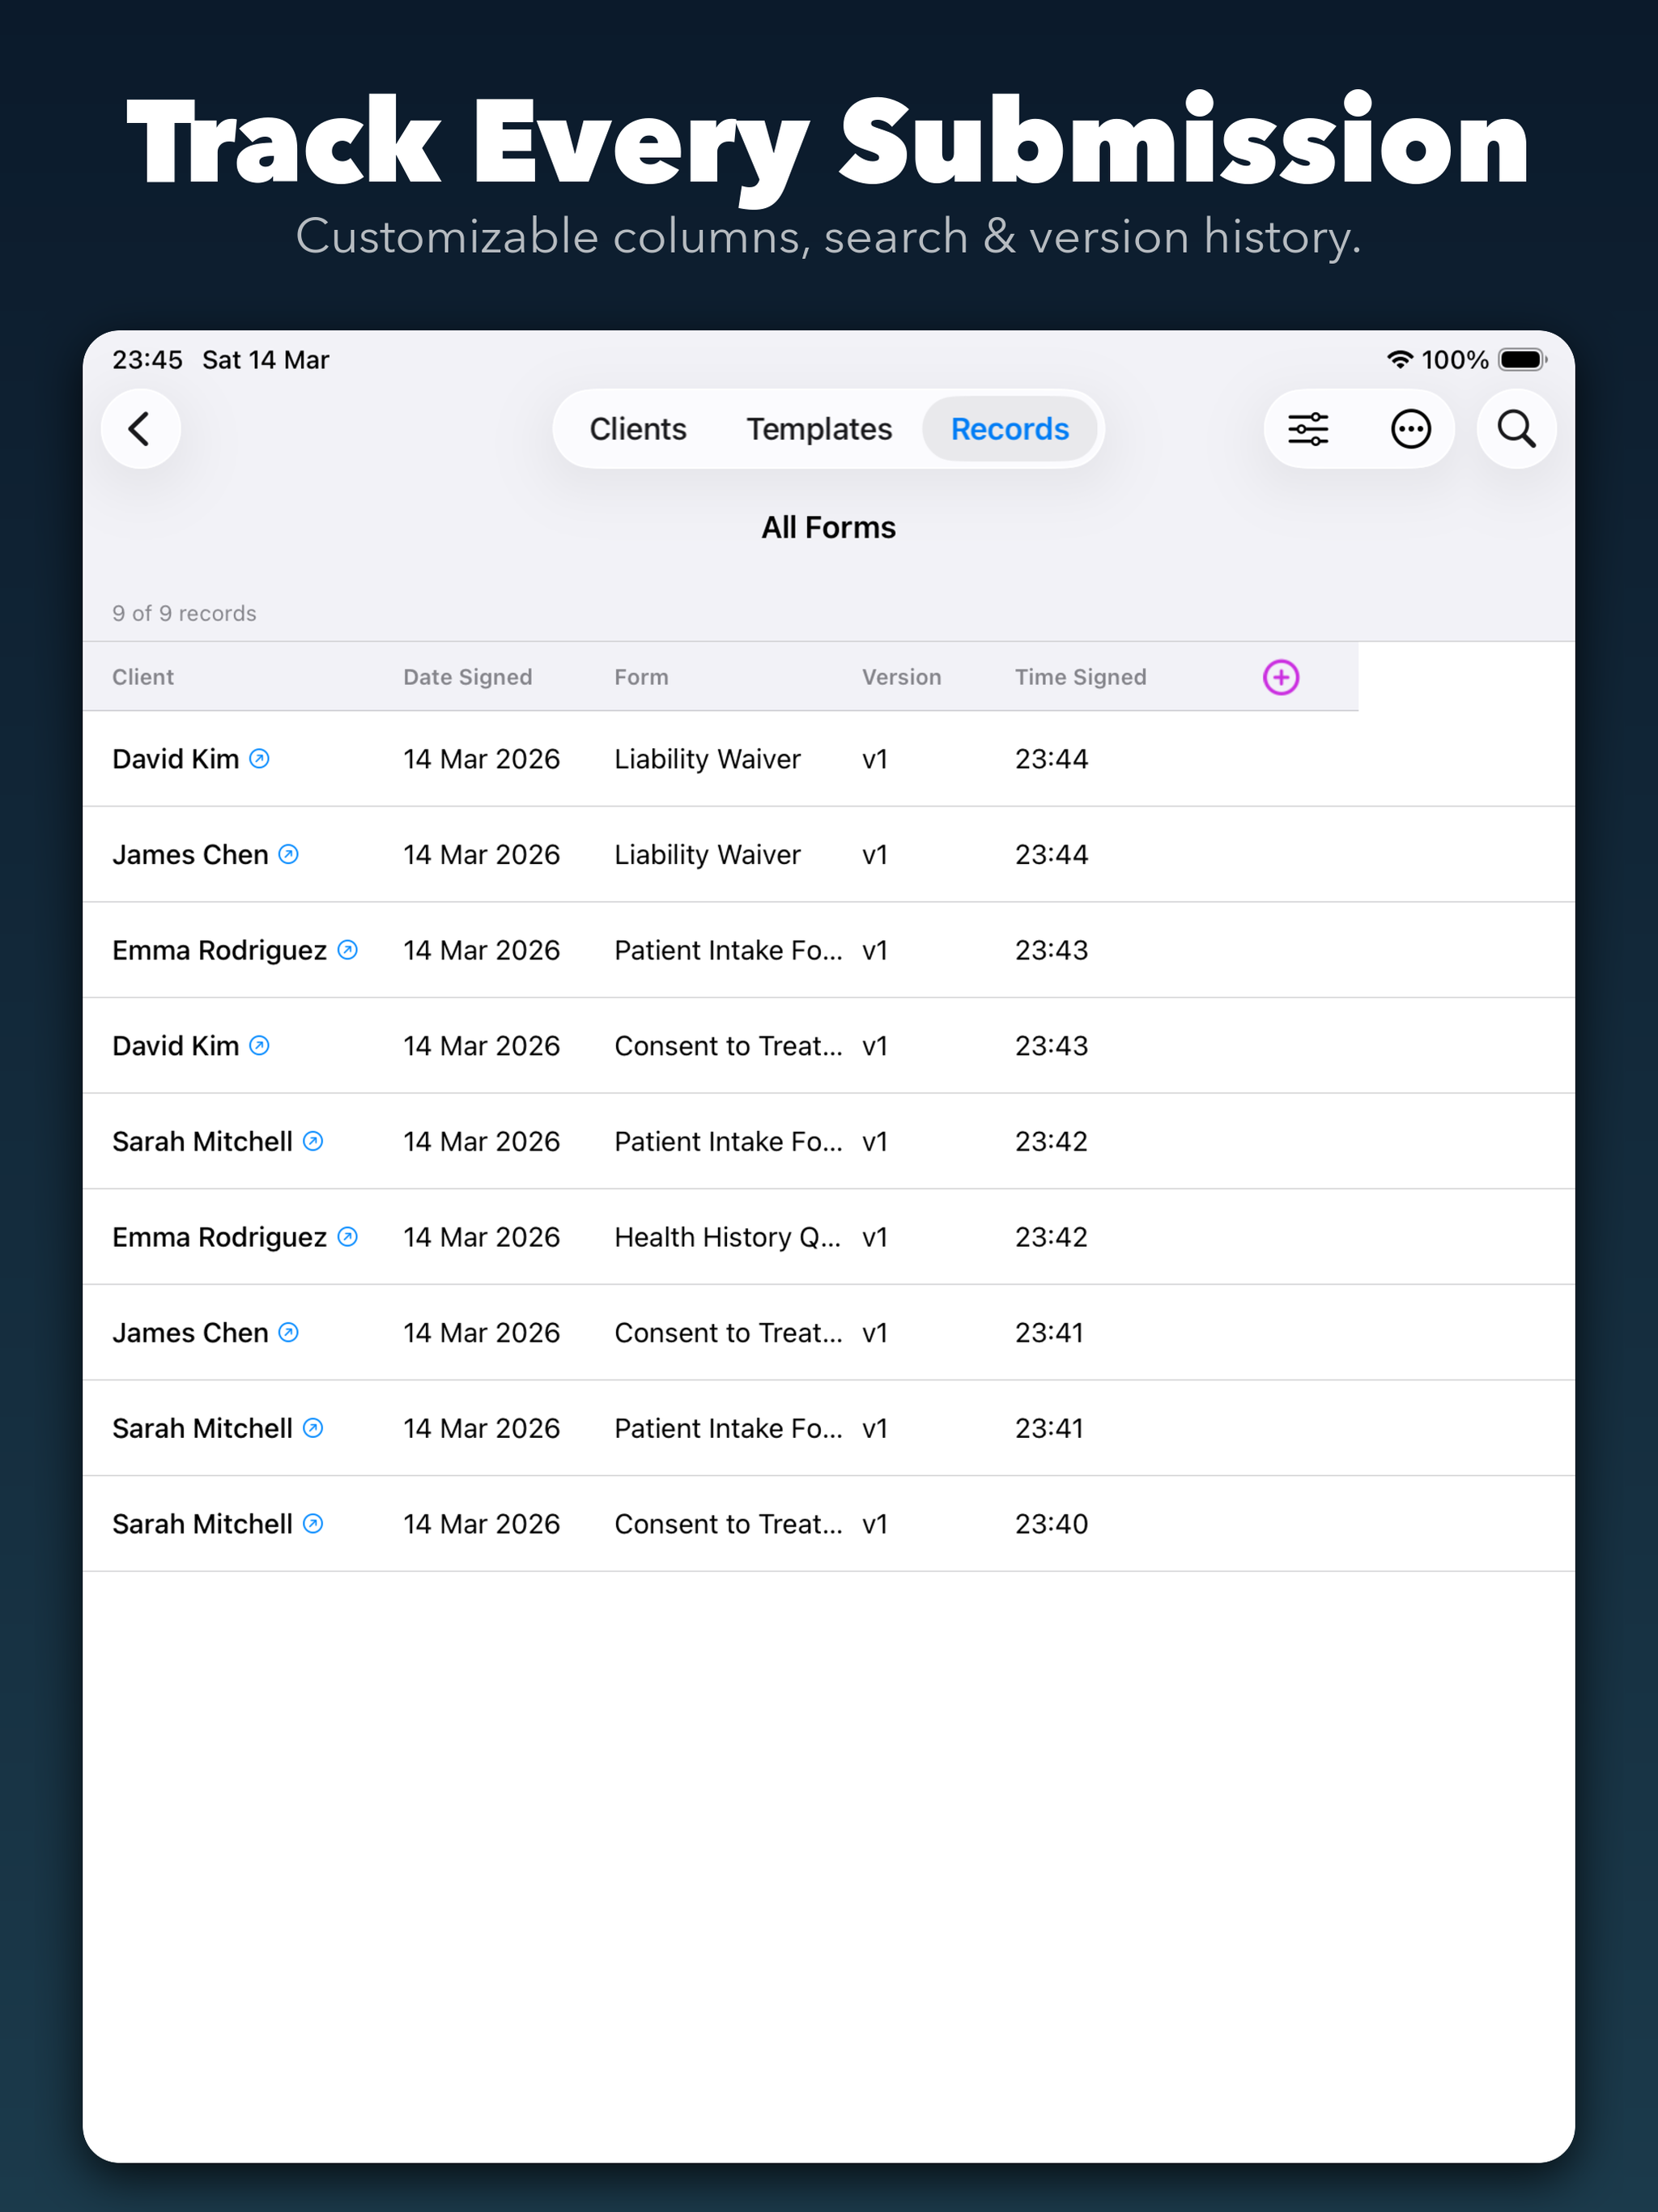Open James Chen's Liability Waiver record
This screenshot has width=1658, height=2212.
point(828,854)
